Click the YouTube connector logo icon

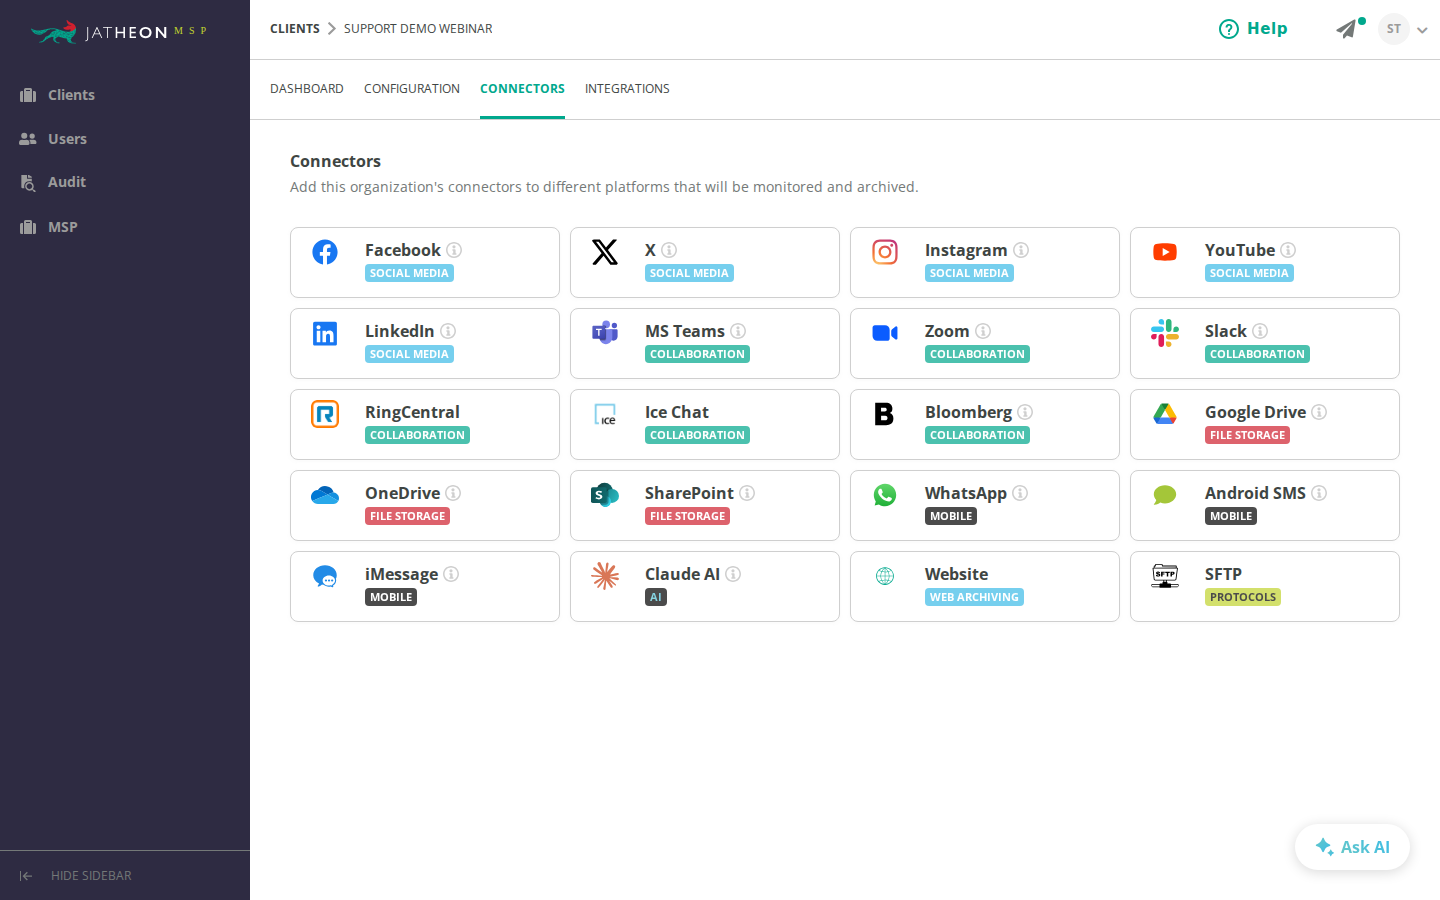[x=1165, y=252]
